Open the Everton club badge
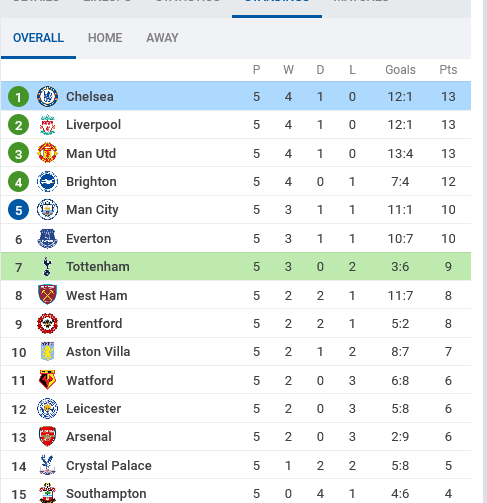This screenshot has width=487, height=503. pos(47,239)
